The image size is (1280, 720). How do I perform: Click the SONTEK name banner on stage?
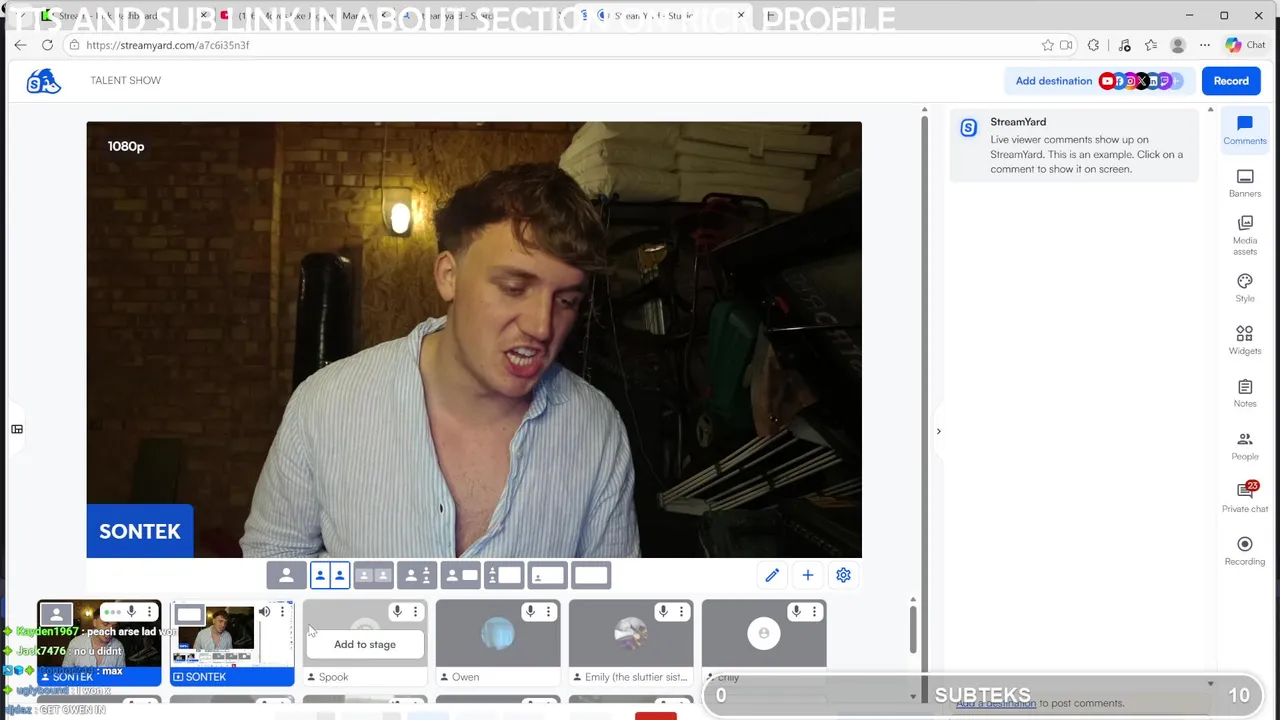[140, 531]
